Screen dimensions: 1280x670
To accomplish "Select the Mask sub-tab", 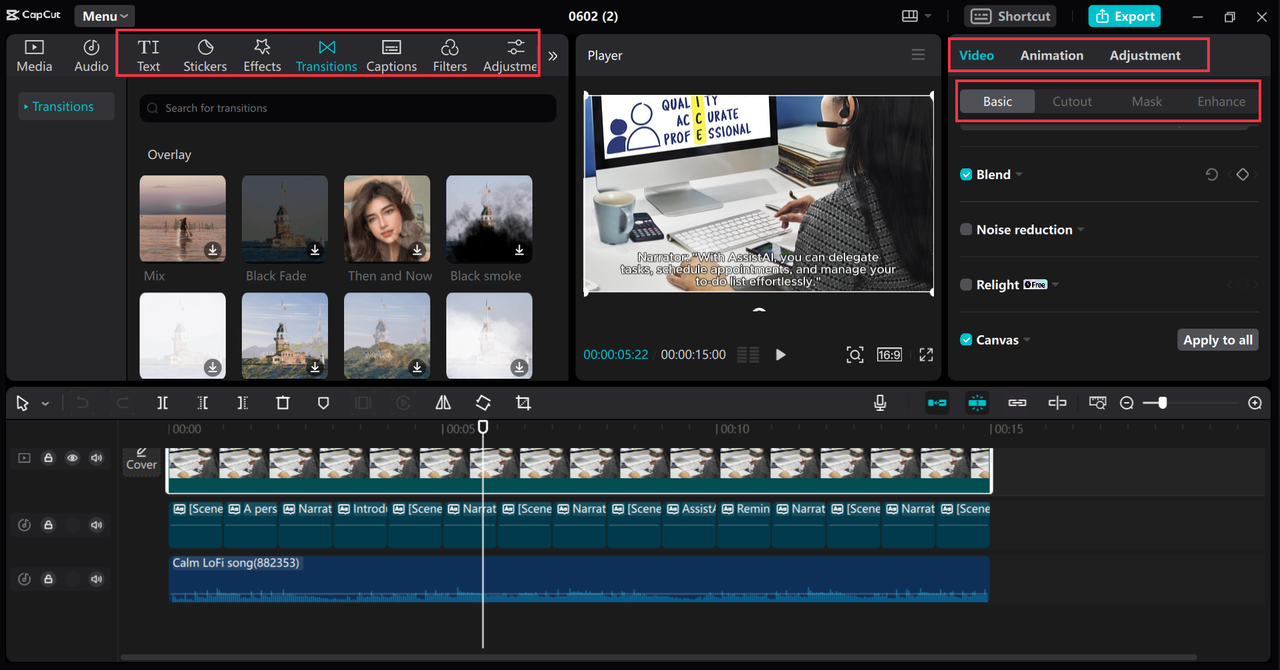I will [x=1147, y=101].
